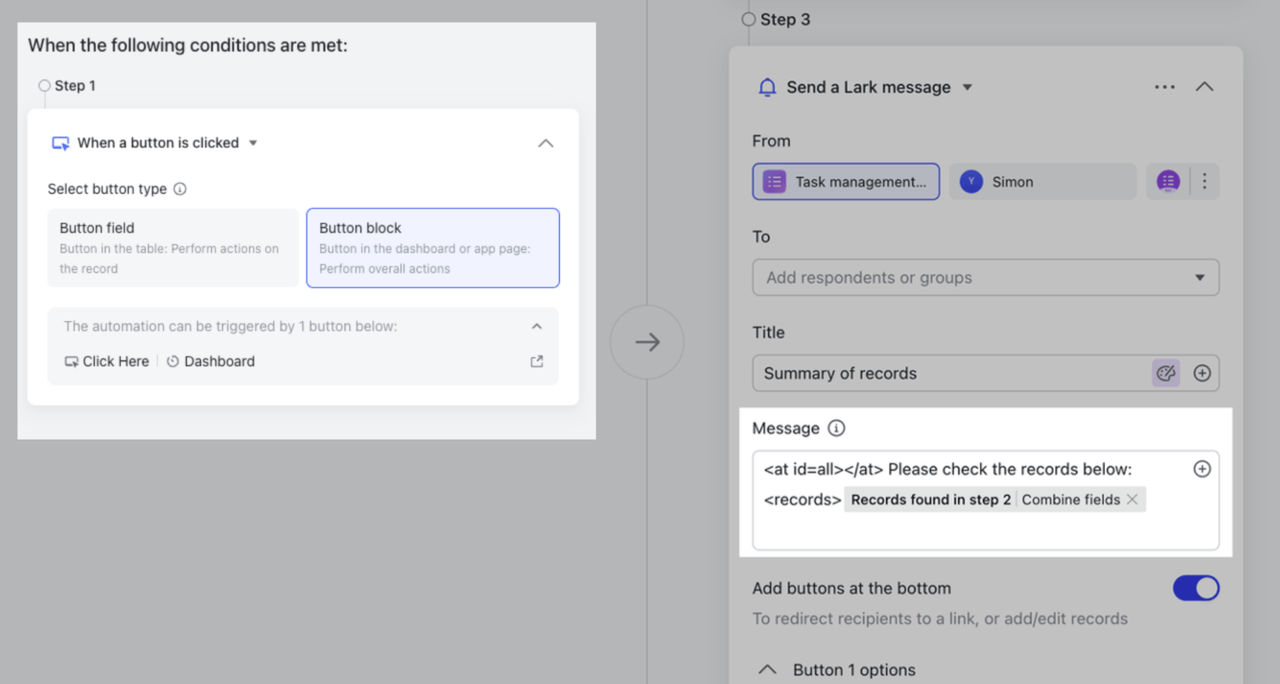The height and width of the screenshot is (684, 1280).
Task: Collapse the triggering buttons list
Action: click(537, 326)
